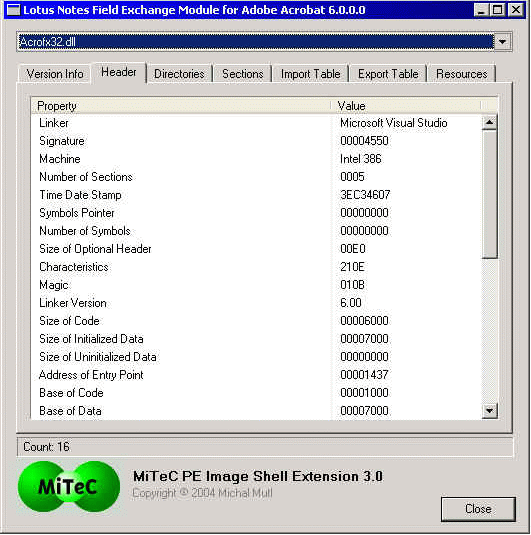The width and height of the screenshot is (531, 535).
Task: Select the Linker Version row
Action: [256, 303]
